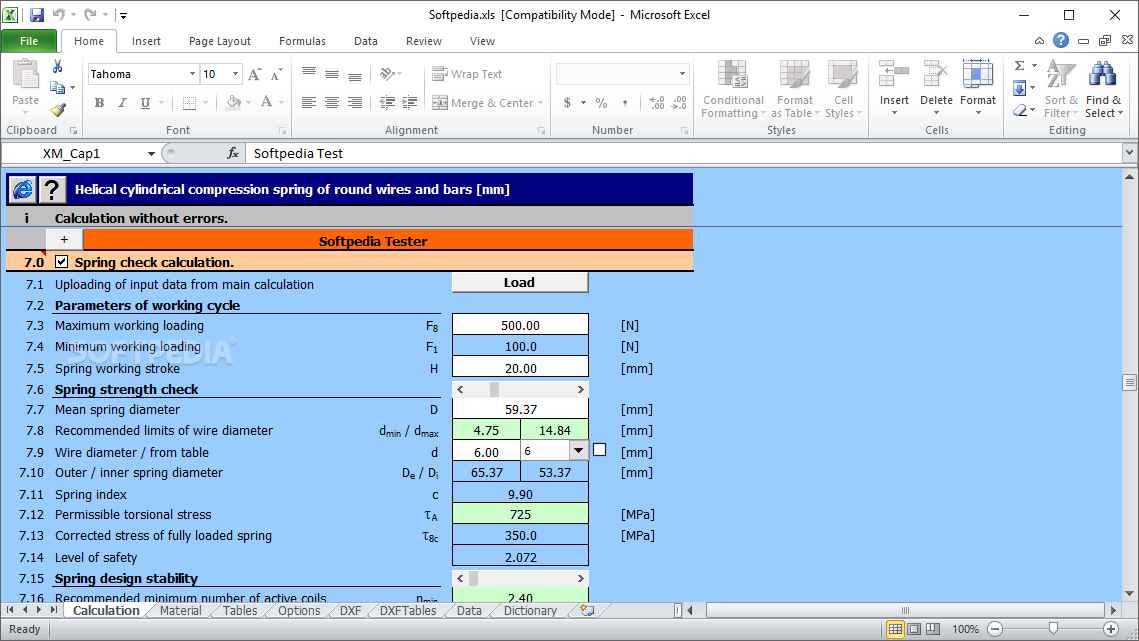Save the workbook from quick access toolbar
The image size is (1139, 641).
36,15
